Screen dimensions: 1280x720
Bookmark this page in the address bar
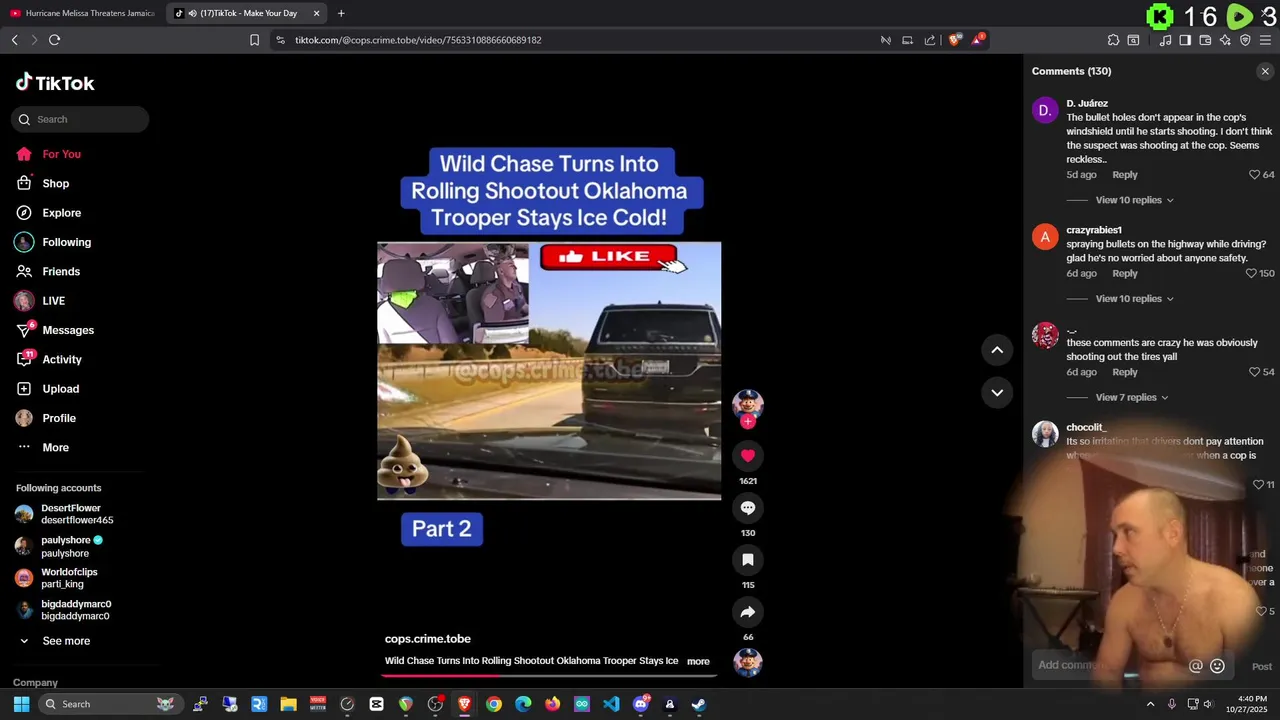(254, 40)
